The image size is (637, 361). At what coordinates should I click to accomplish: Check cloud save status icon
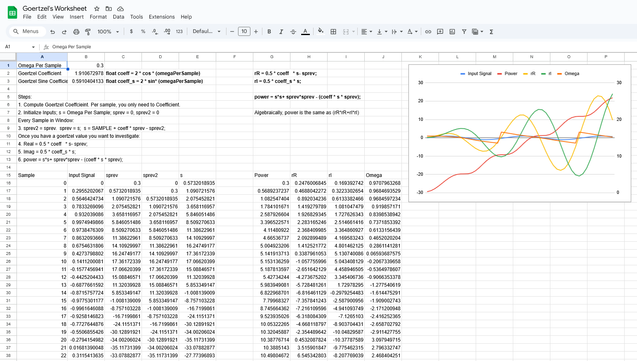point(120,9)
